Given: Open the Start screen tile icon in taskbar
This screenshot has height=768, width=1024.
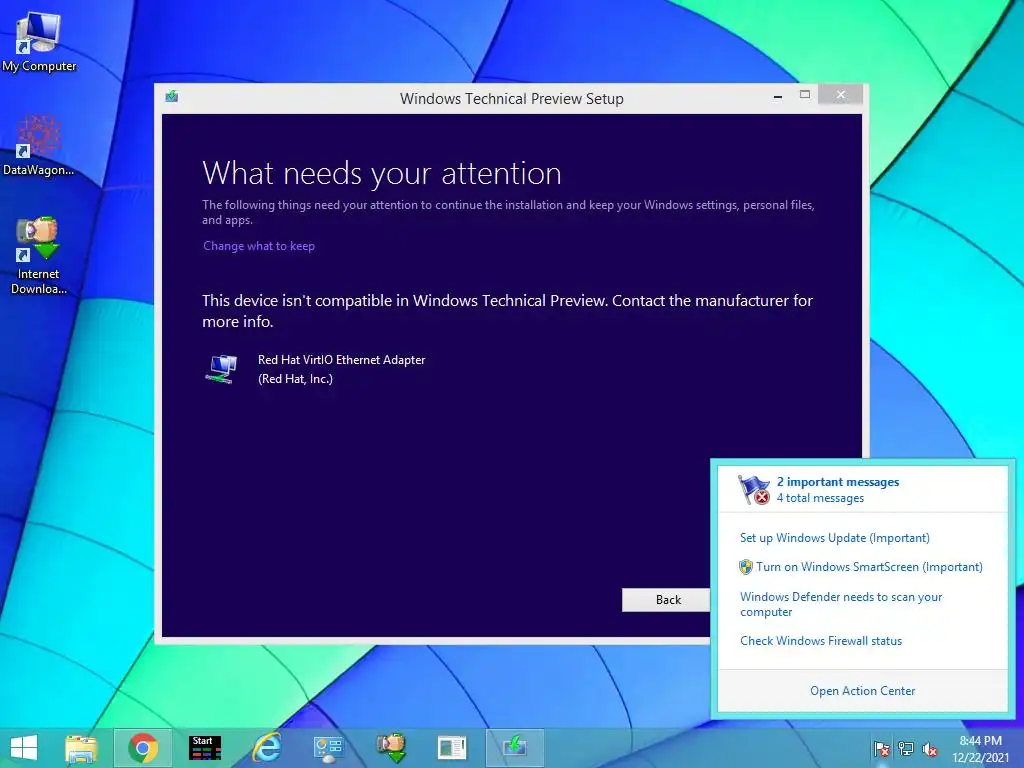Looking at the screenshot, I should click(x=204, y=748).
